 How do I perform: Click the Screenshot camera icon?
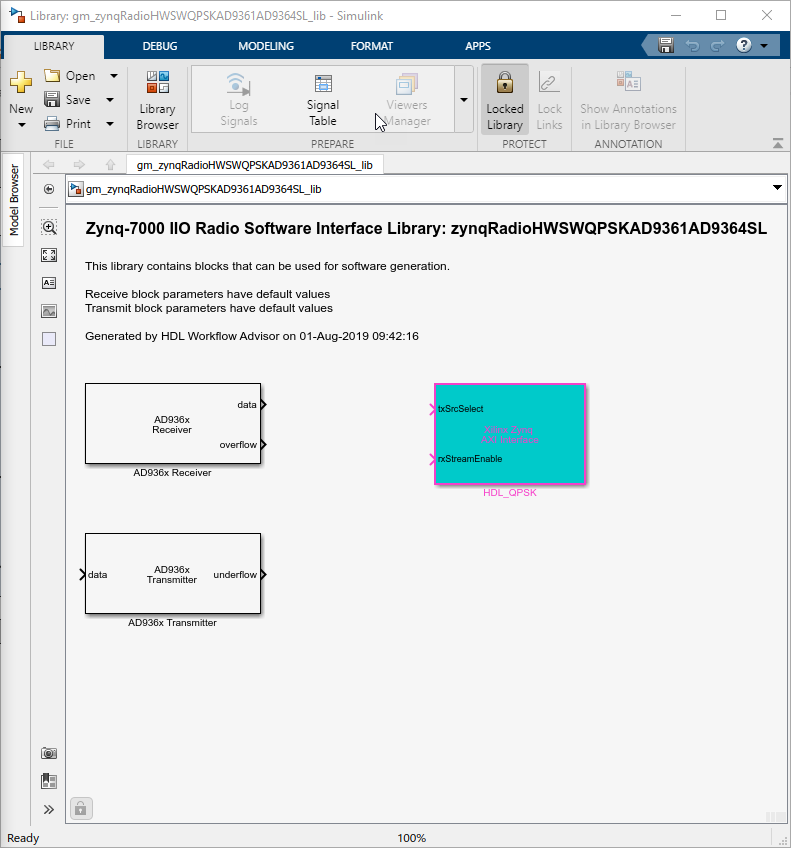(x=49, y=753)
